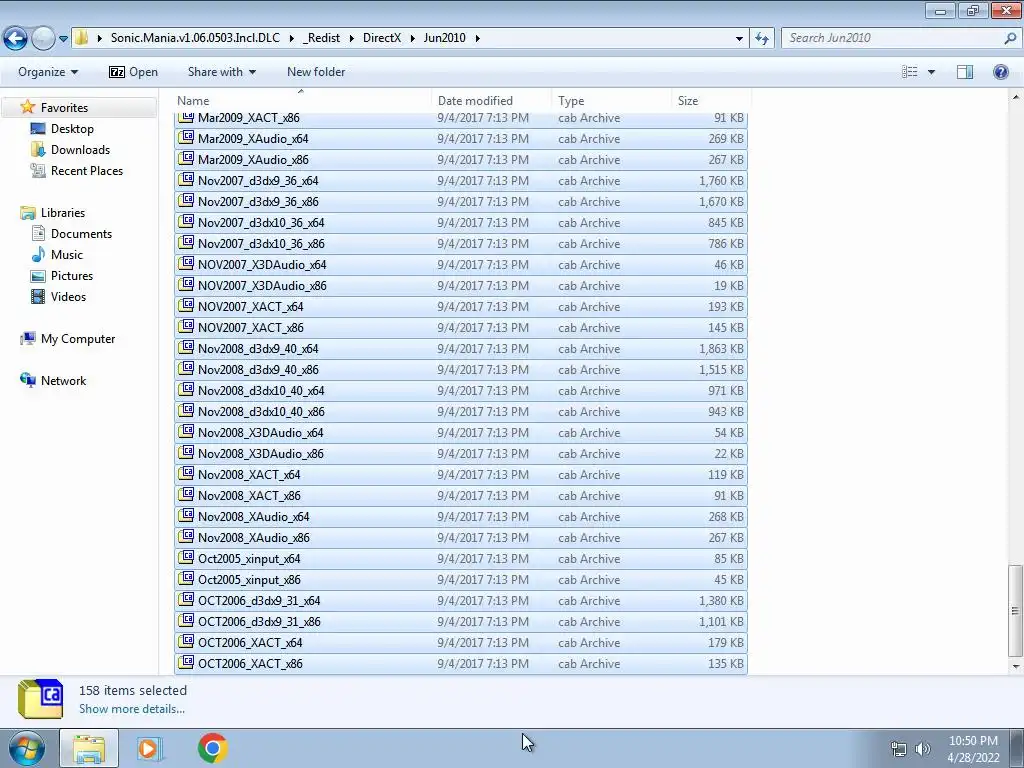Launch Windows Media Player from taskbar

point(150,748)
